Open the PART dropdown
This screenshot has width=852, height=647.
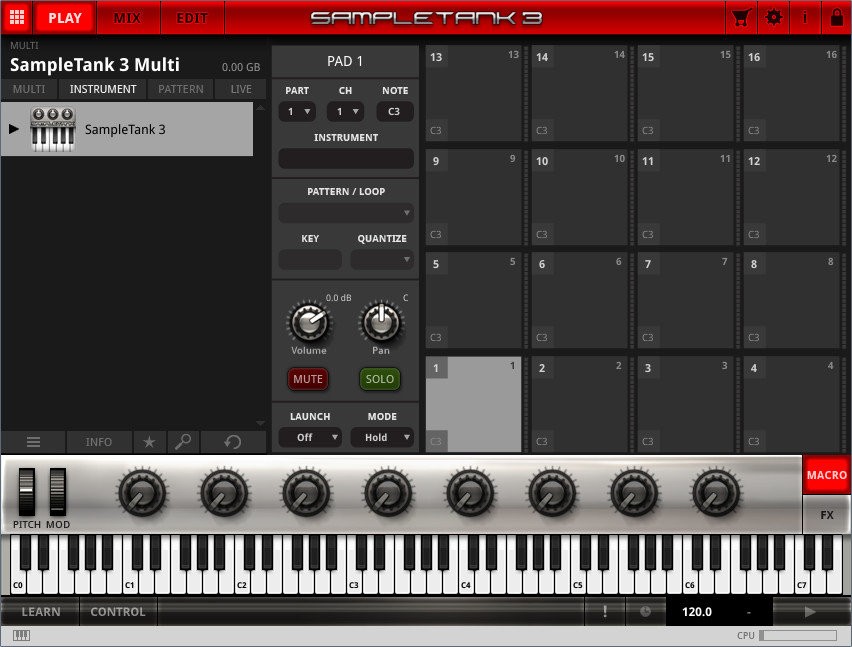point(297,111)
